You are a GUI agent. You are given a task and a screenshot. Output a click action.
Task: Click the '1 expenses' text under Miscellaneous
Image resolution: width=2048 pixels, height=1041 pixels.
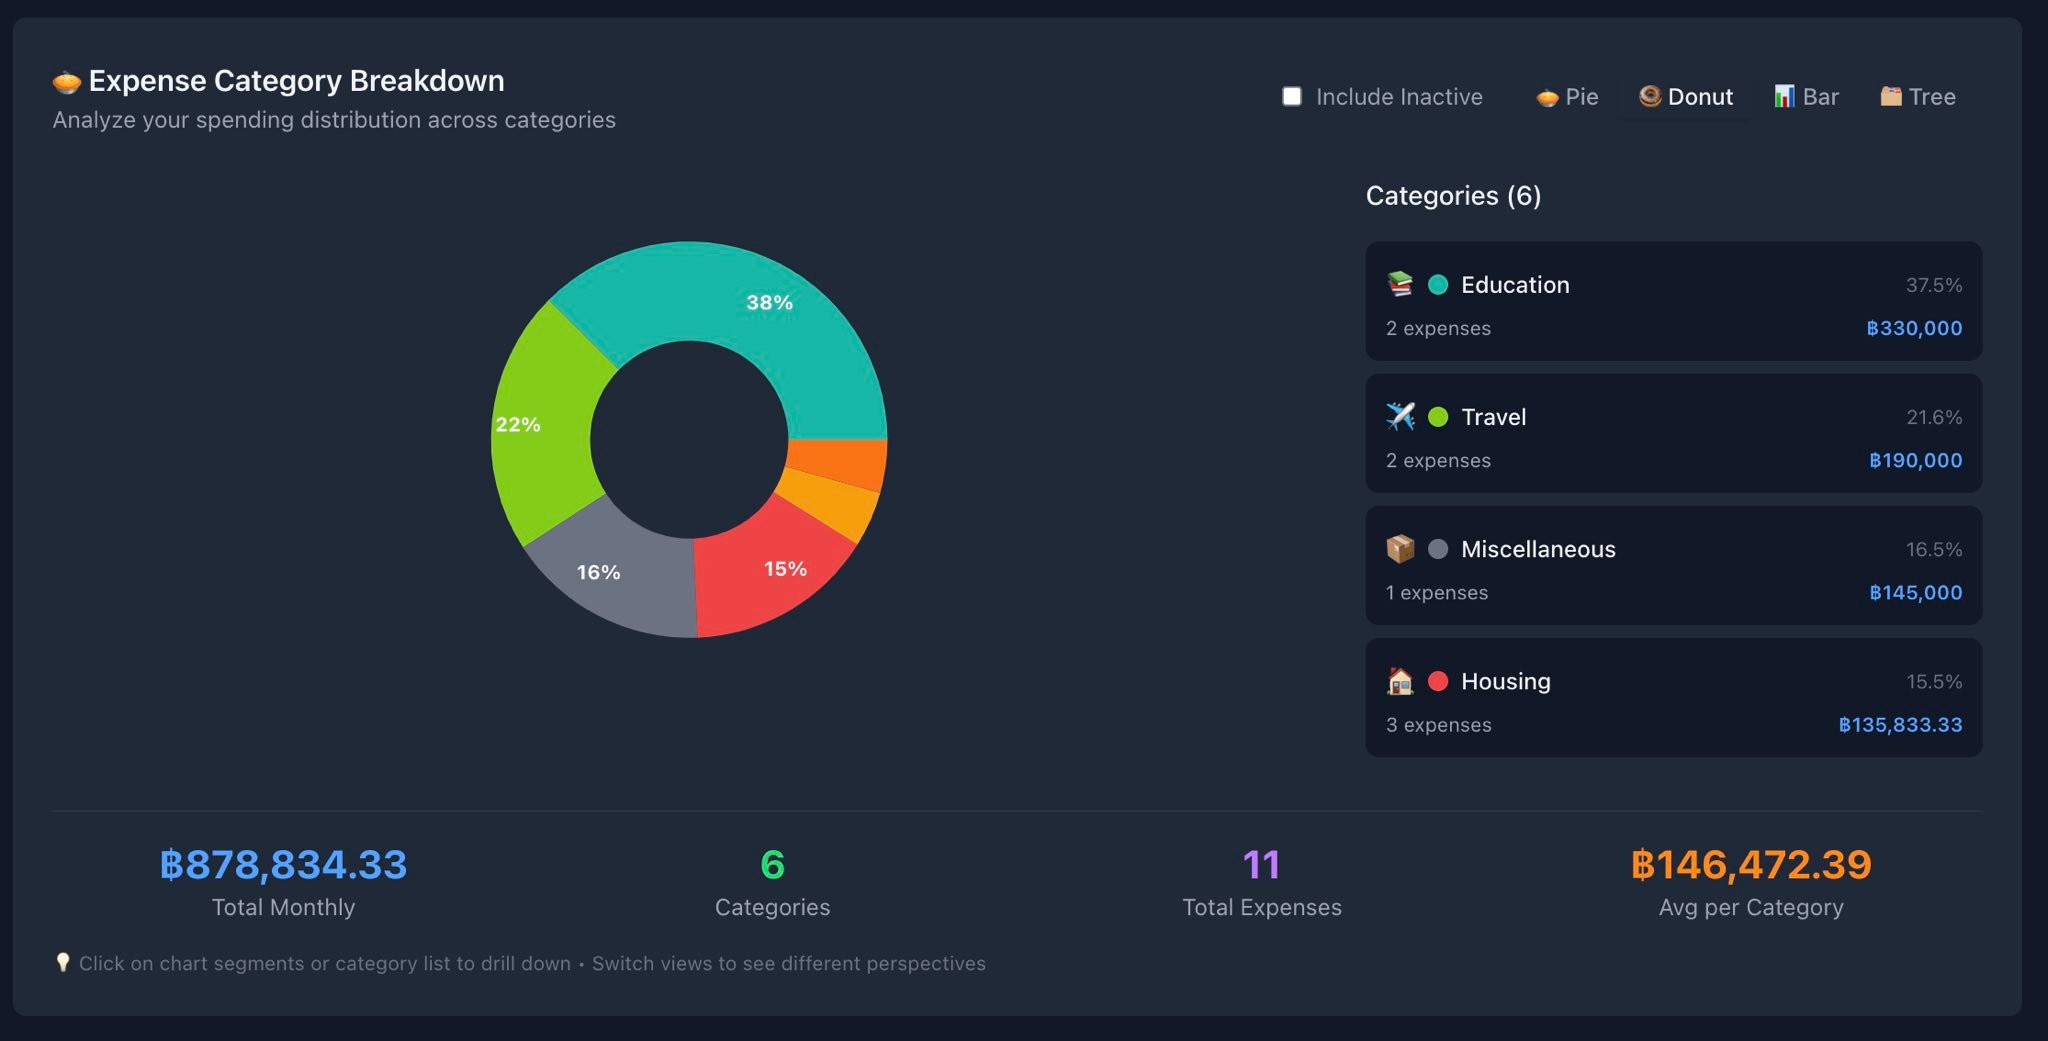coord(1436,592)
